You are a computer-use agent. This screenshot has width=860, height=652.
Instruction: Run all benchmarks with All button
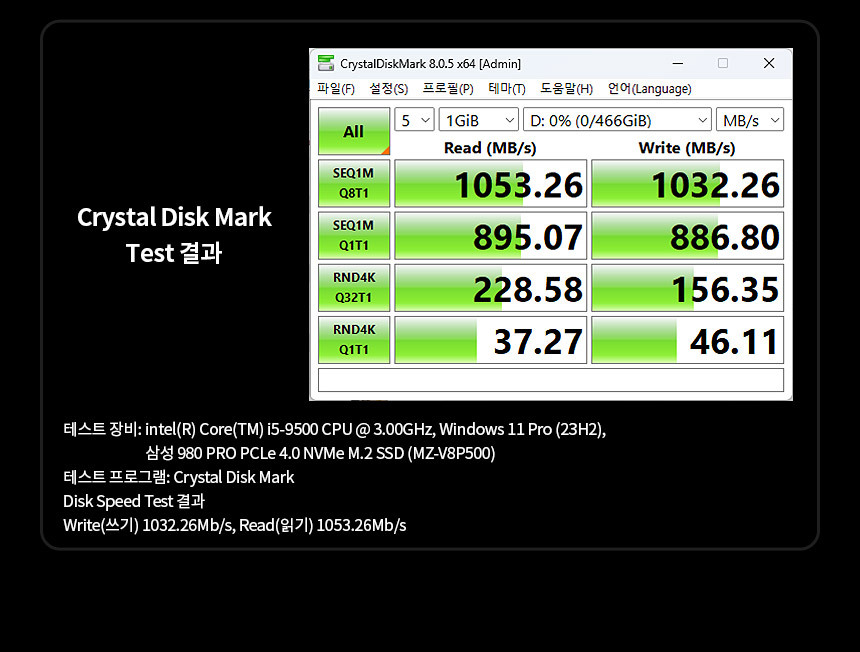[354, 132]
